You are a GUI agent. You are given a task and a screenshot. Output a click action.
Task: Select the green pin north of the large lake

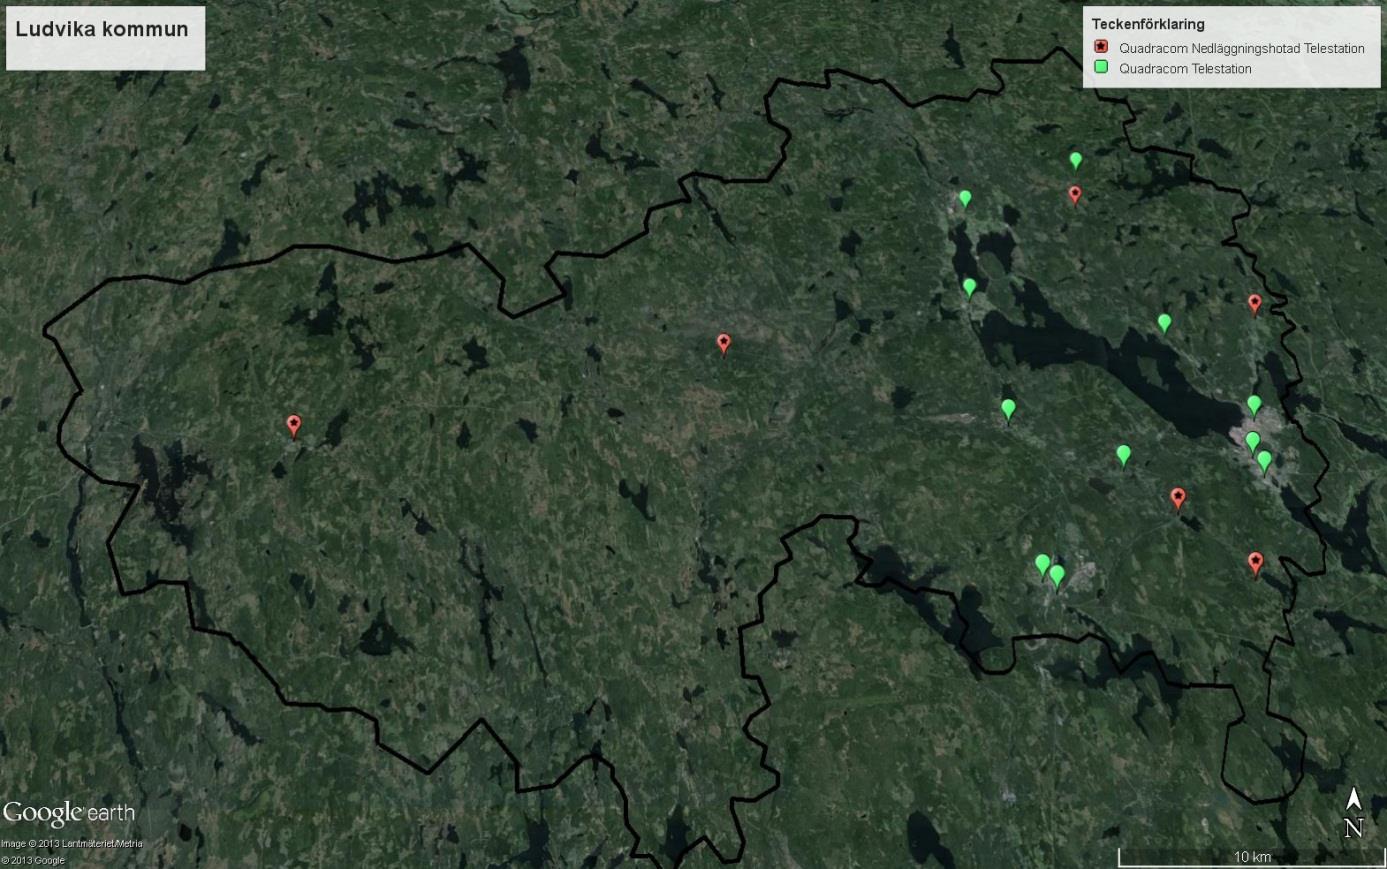[1164, 322]
